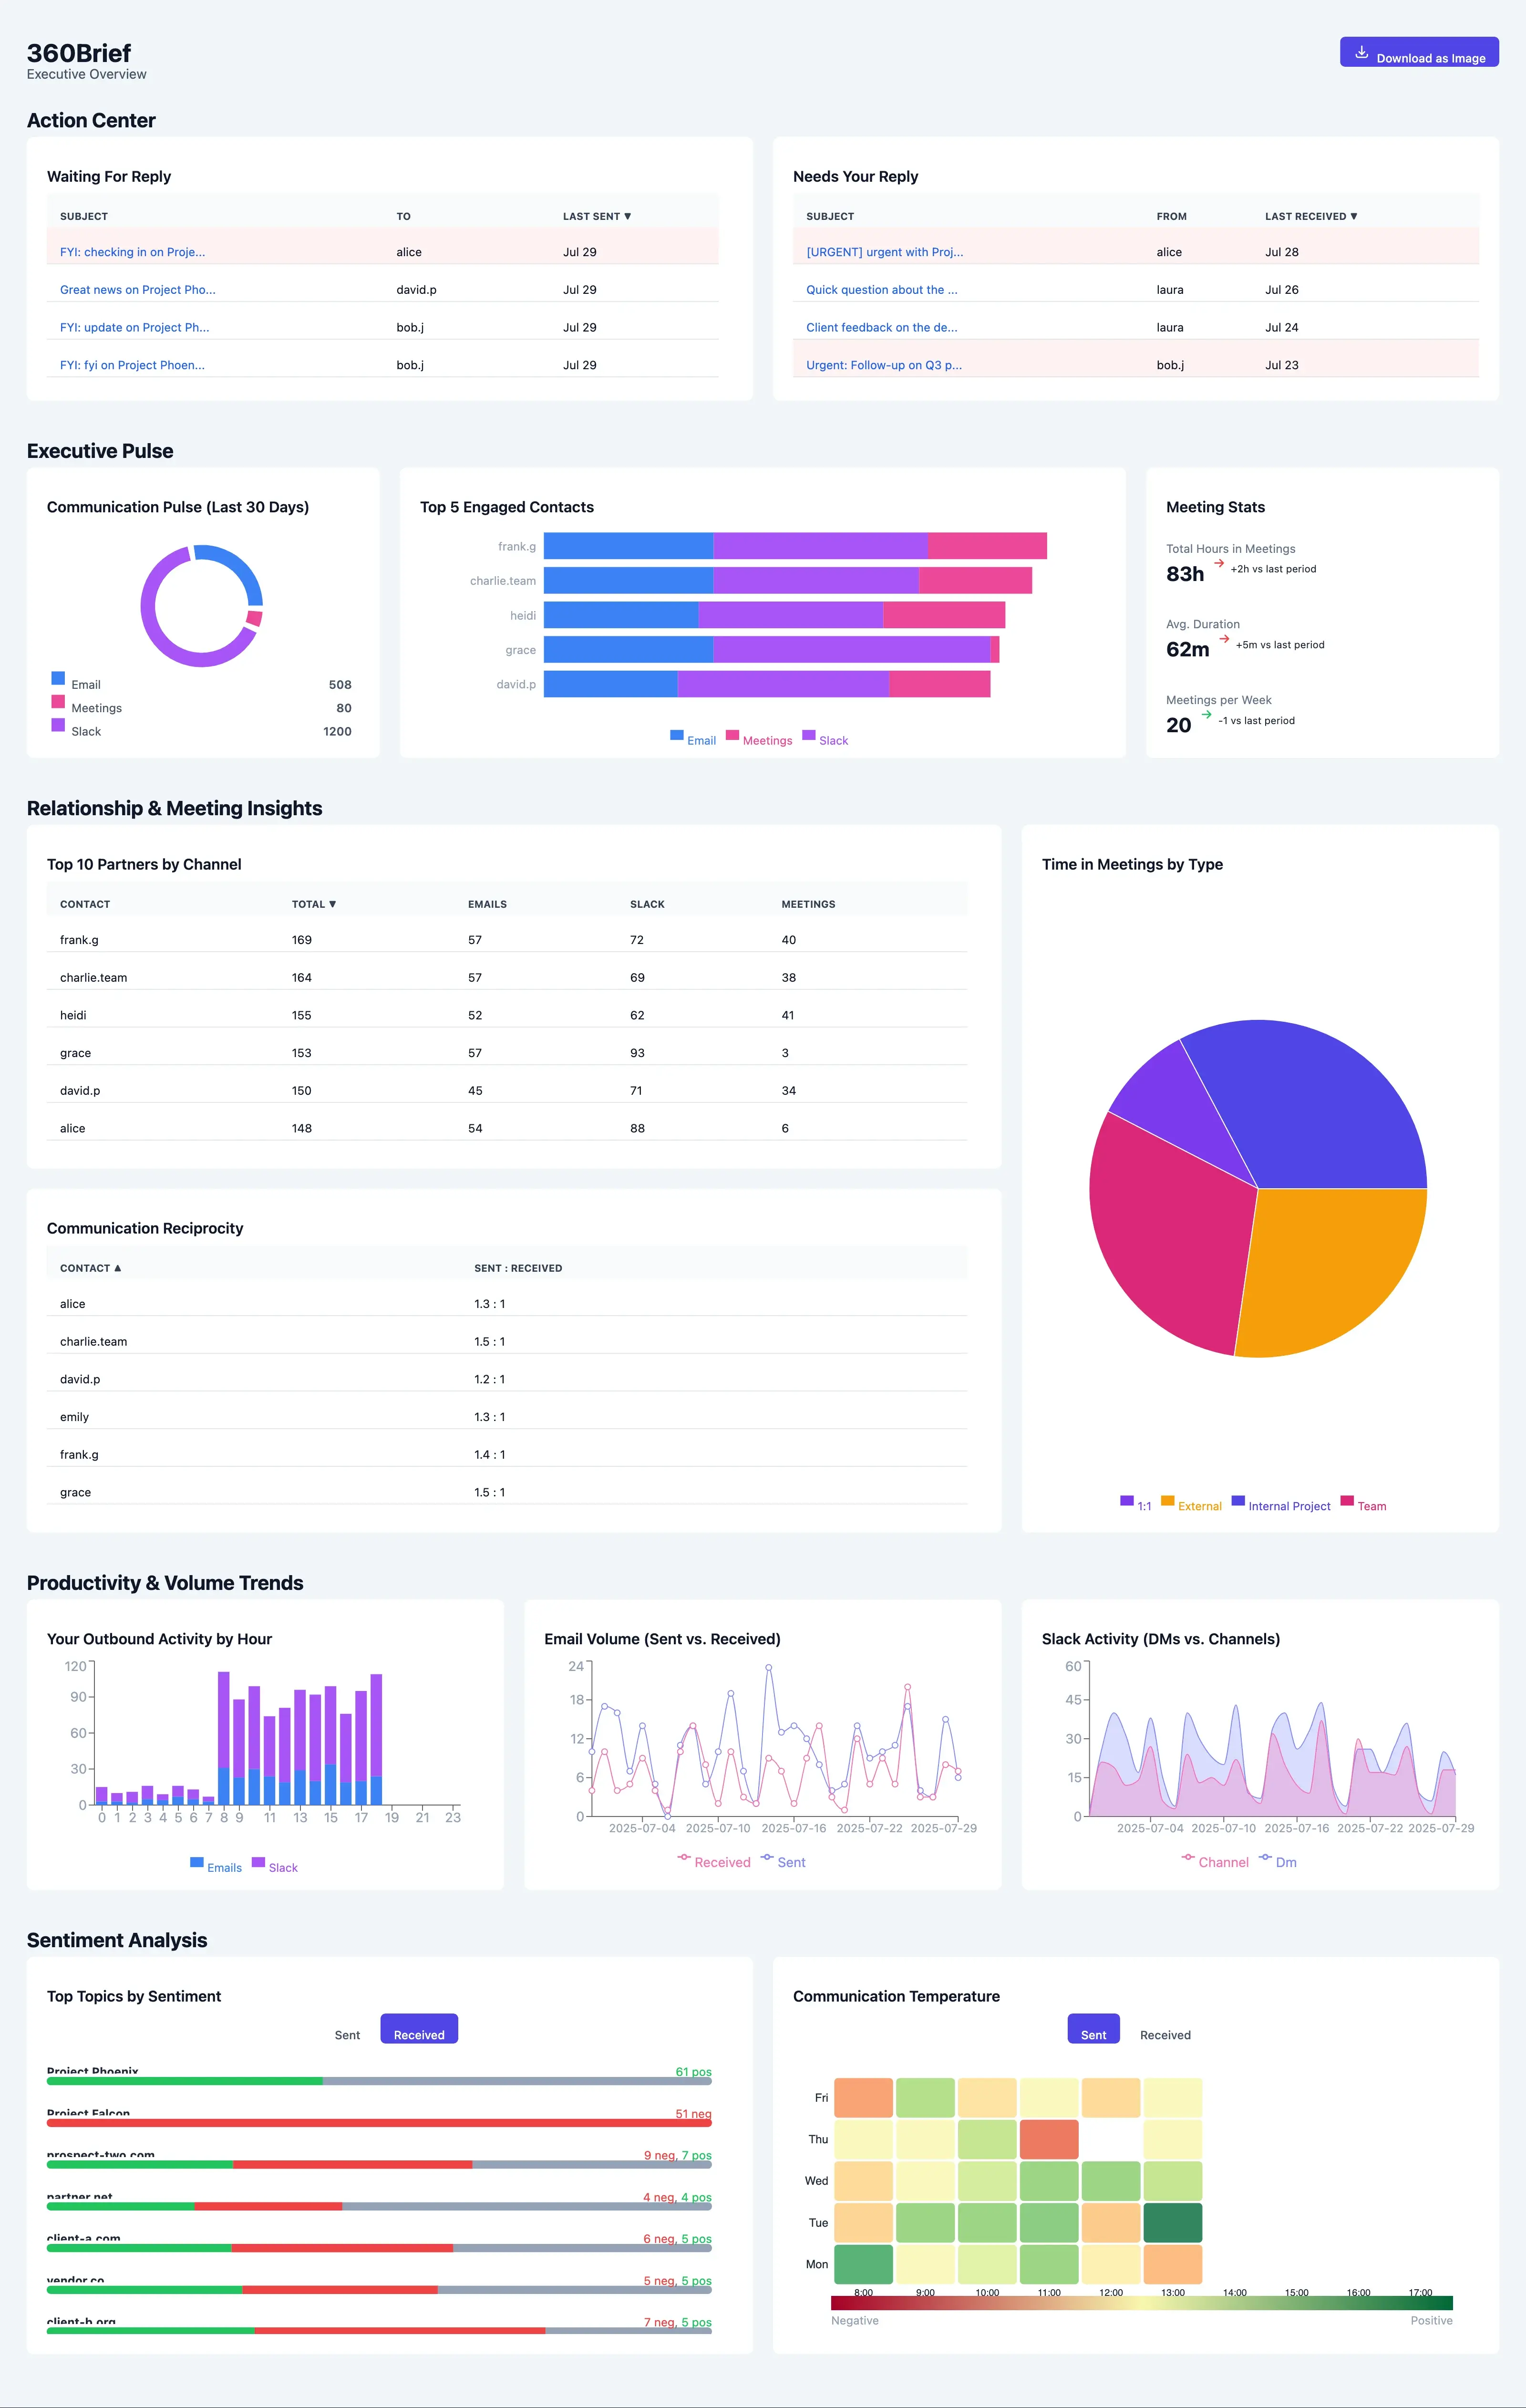Toggle the Meetings legend icon under Engaged Contacts
Screen dimensions: 1526x2408
[732, 735]
